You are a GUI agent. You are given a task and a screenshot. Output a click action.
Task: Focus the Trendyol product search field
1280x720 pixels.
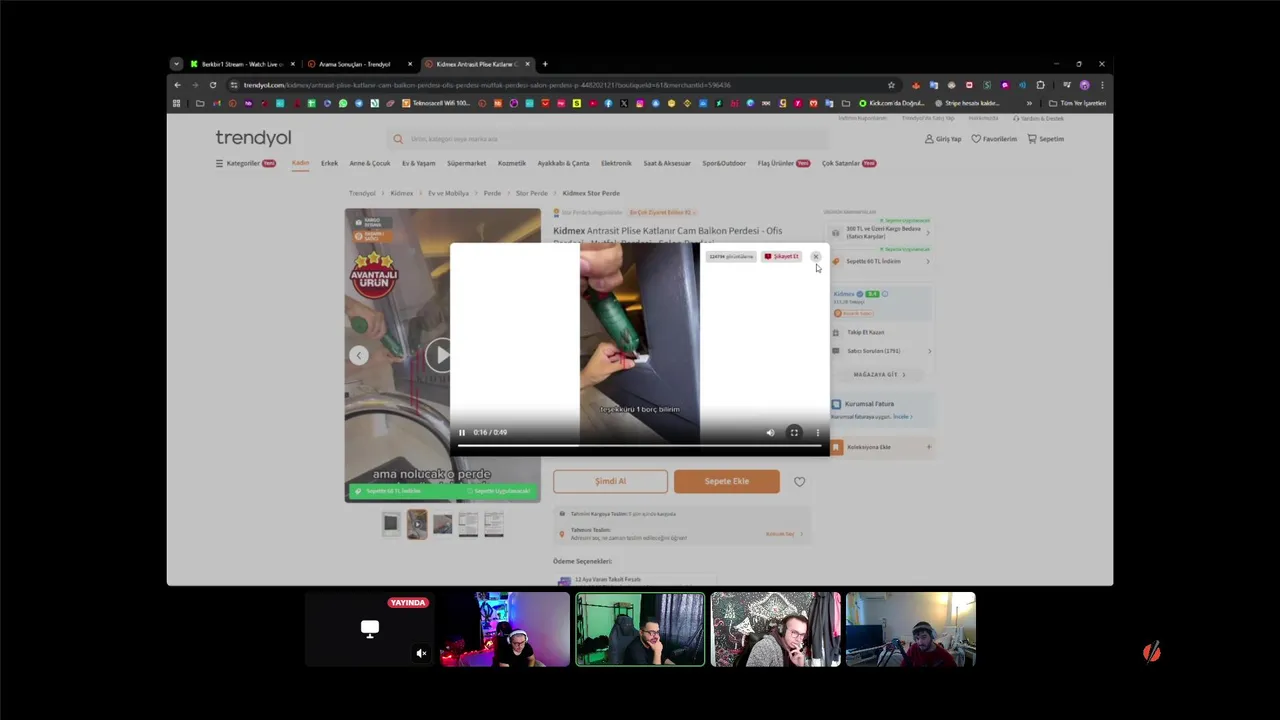pos(608,139)
